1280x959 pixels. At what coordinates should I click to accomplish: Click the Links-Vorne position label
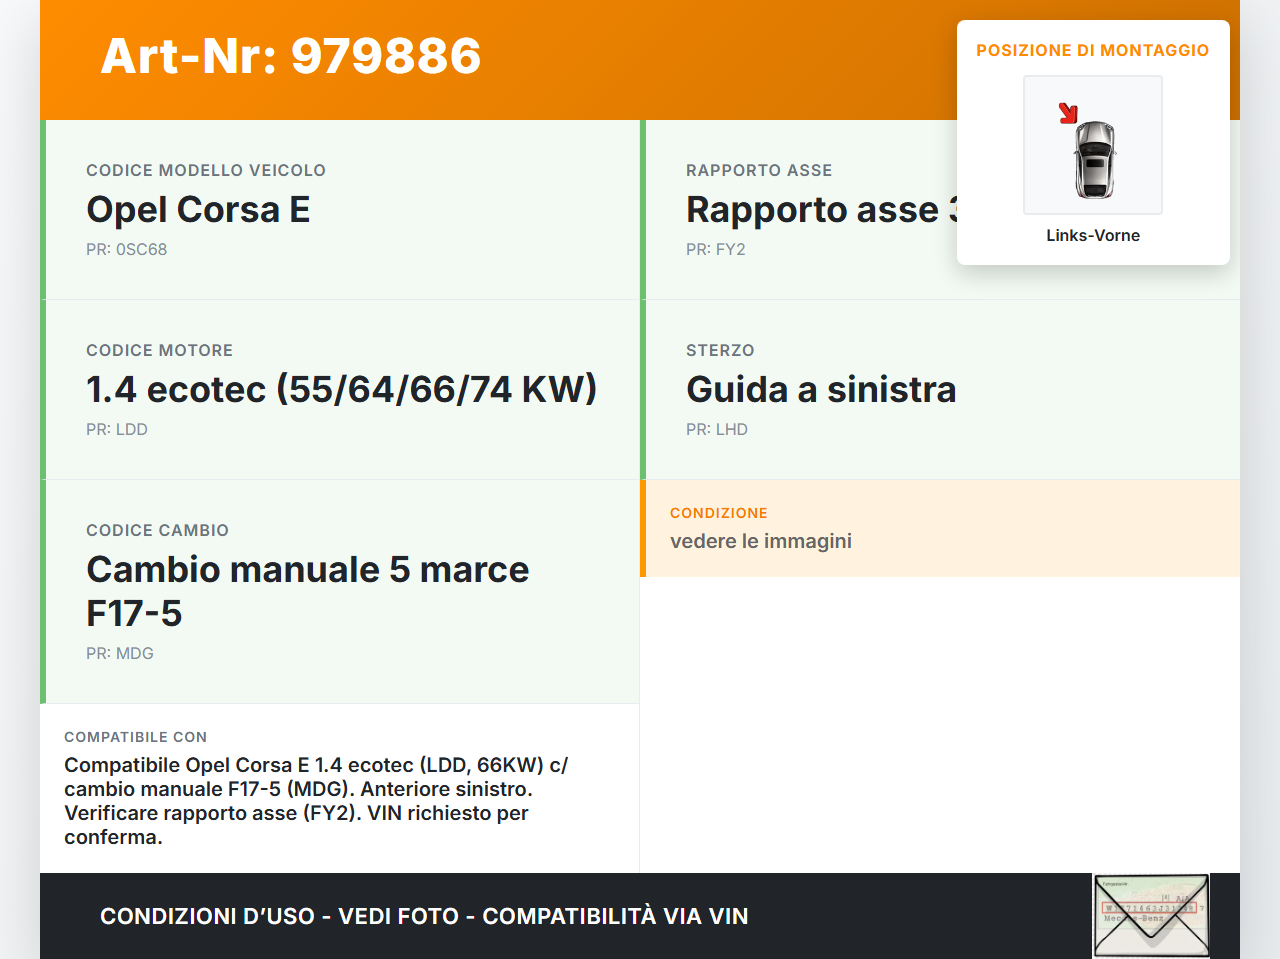click(x=1092, y=235)
